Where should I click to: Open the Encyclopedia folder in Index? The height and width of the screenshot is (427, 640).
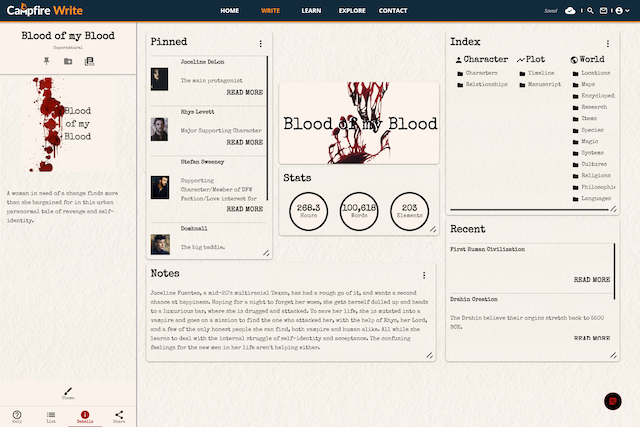tap(593, 96)
